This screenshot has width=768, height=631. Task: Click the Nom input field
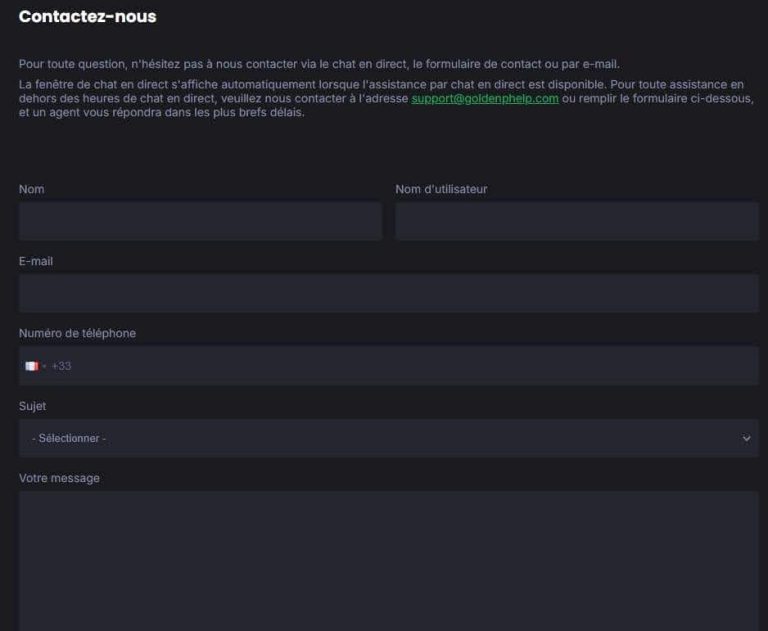200,220
